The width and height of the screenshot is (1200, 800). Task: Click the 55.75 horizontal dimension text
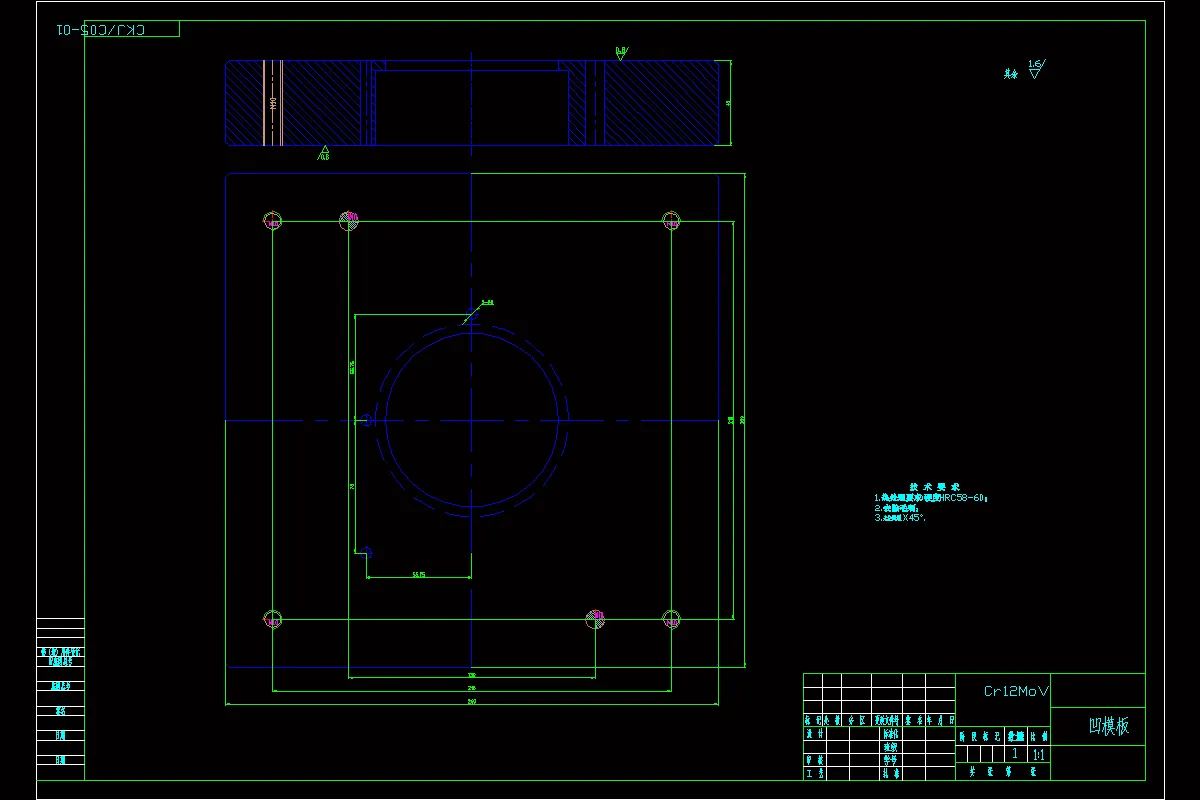[x=419, y=574]
